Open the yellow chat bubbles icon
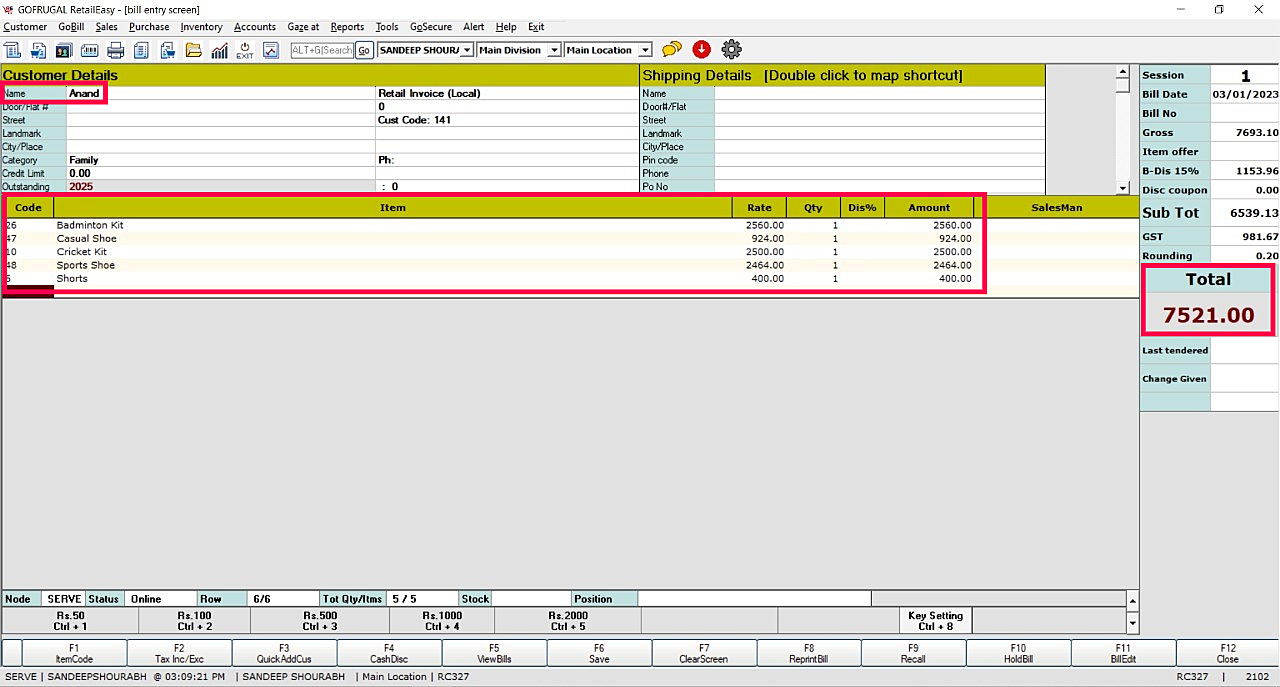 click(672, 49)
